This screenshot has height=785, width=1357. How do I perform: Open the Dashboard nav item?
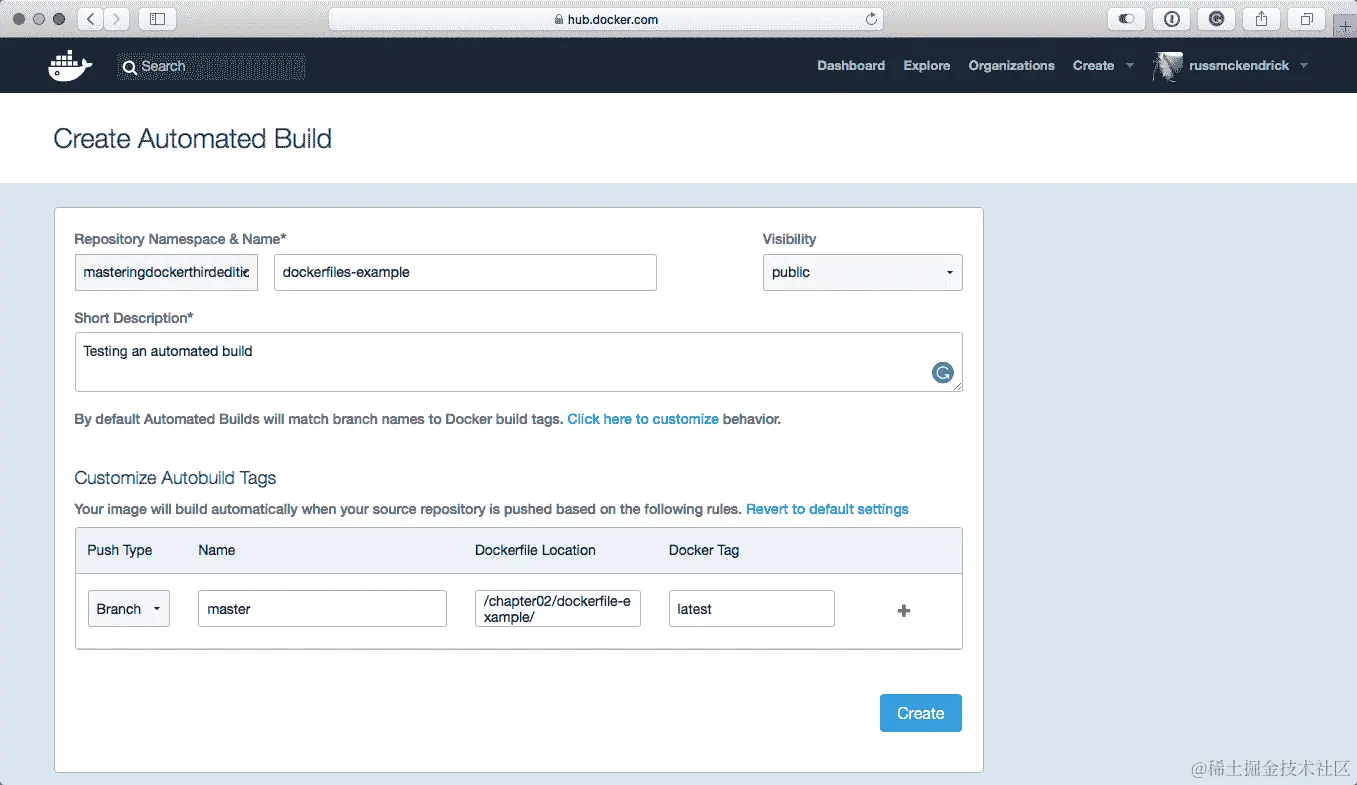tap(851, 66)
